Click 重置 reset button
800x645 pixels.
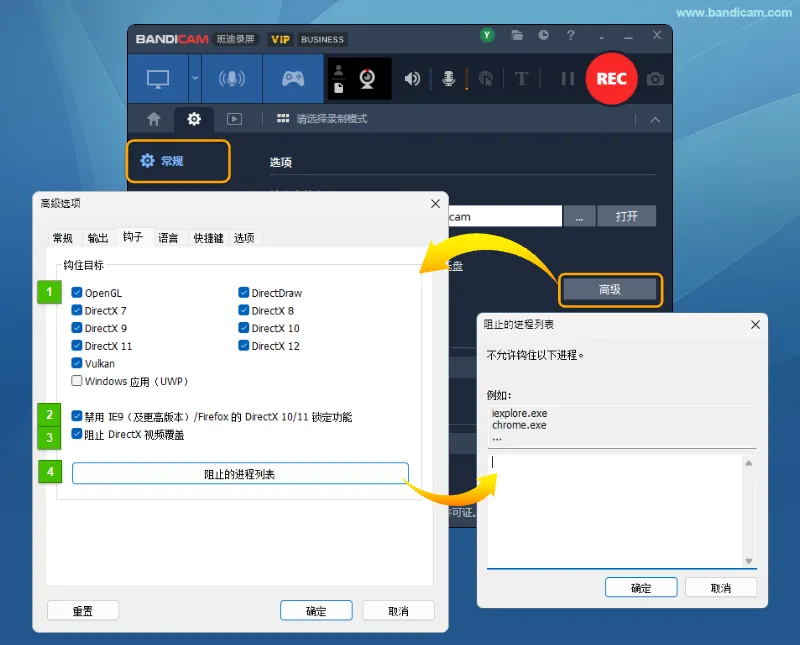[83, 611]
